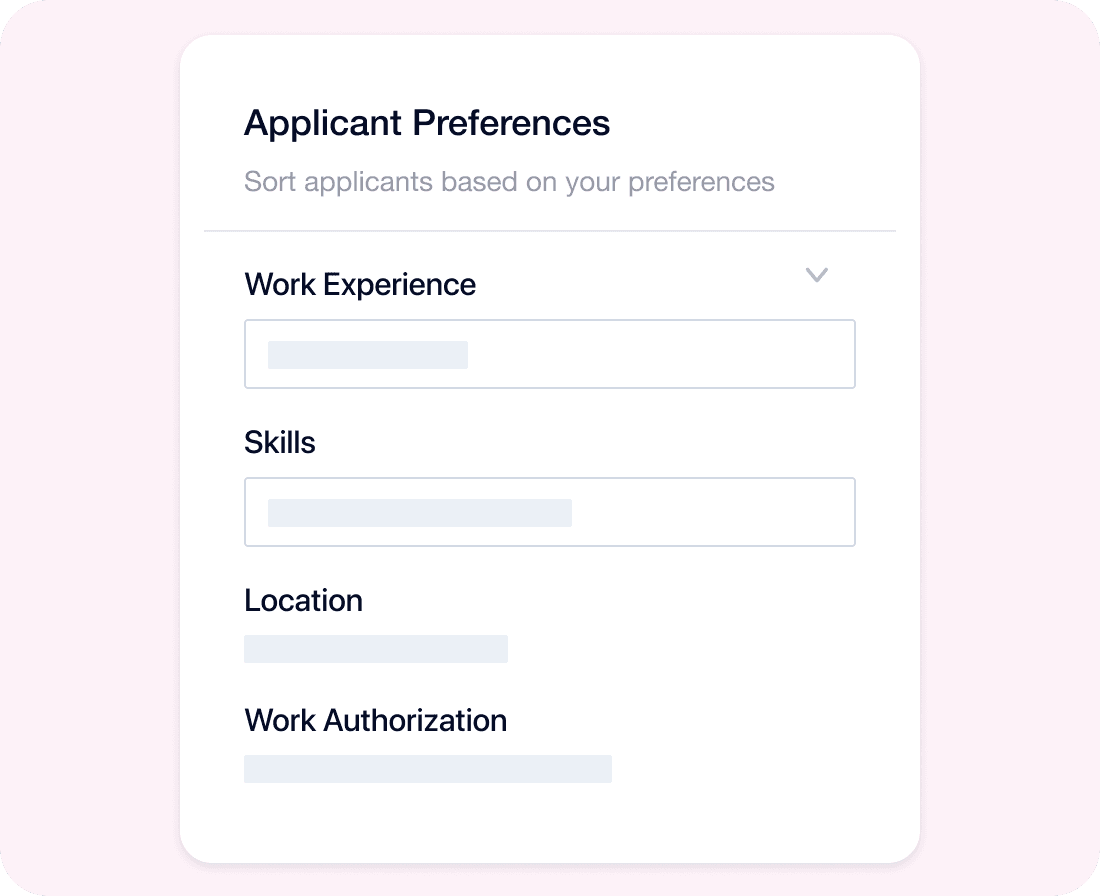Select the Location label
1100x896 pixels.
pos(303,600)
